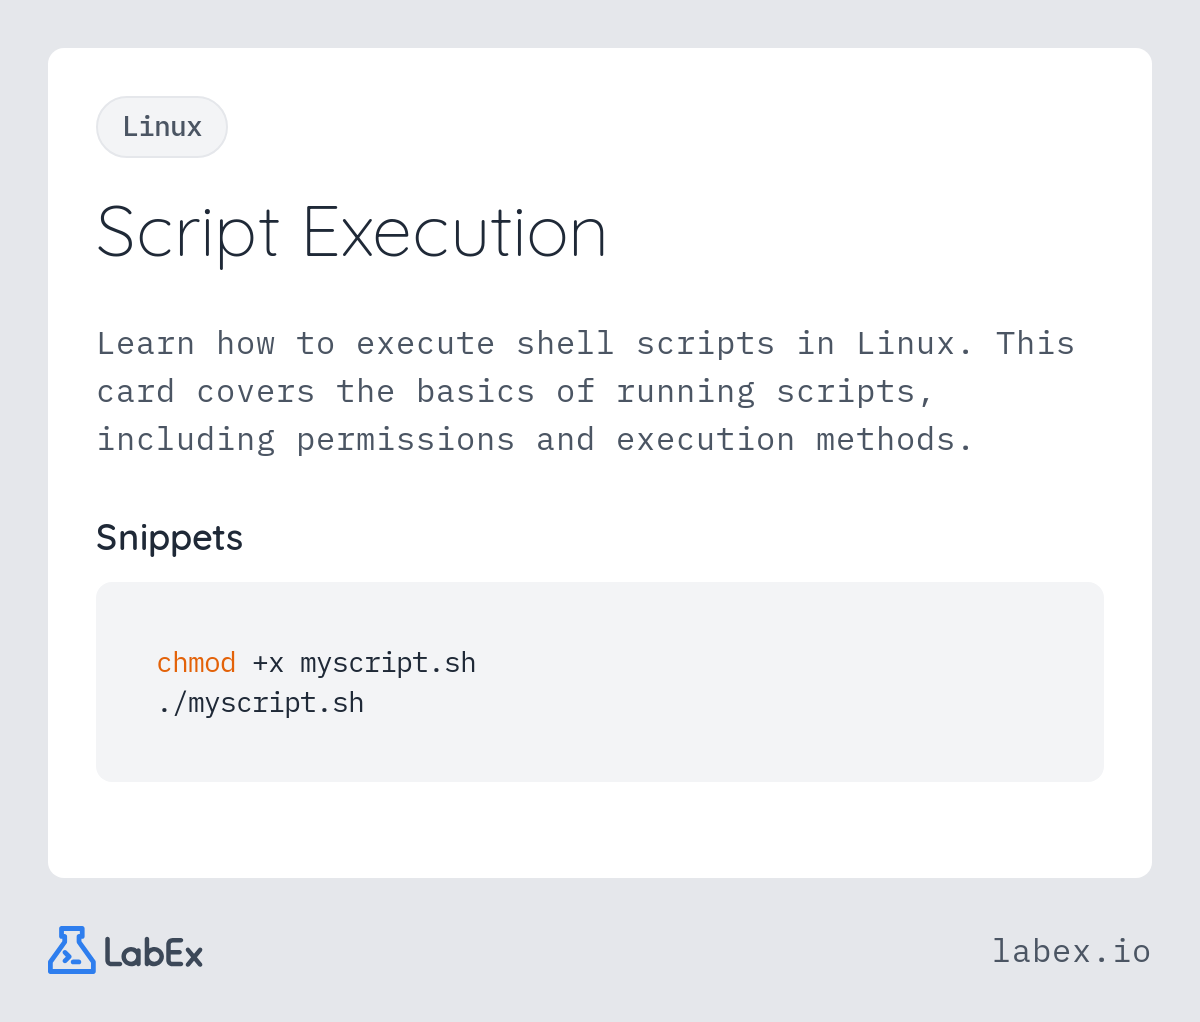Click inside the gray code snippet box
Viewport: 1200px width, 1022px height.
600,682
